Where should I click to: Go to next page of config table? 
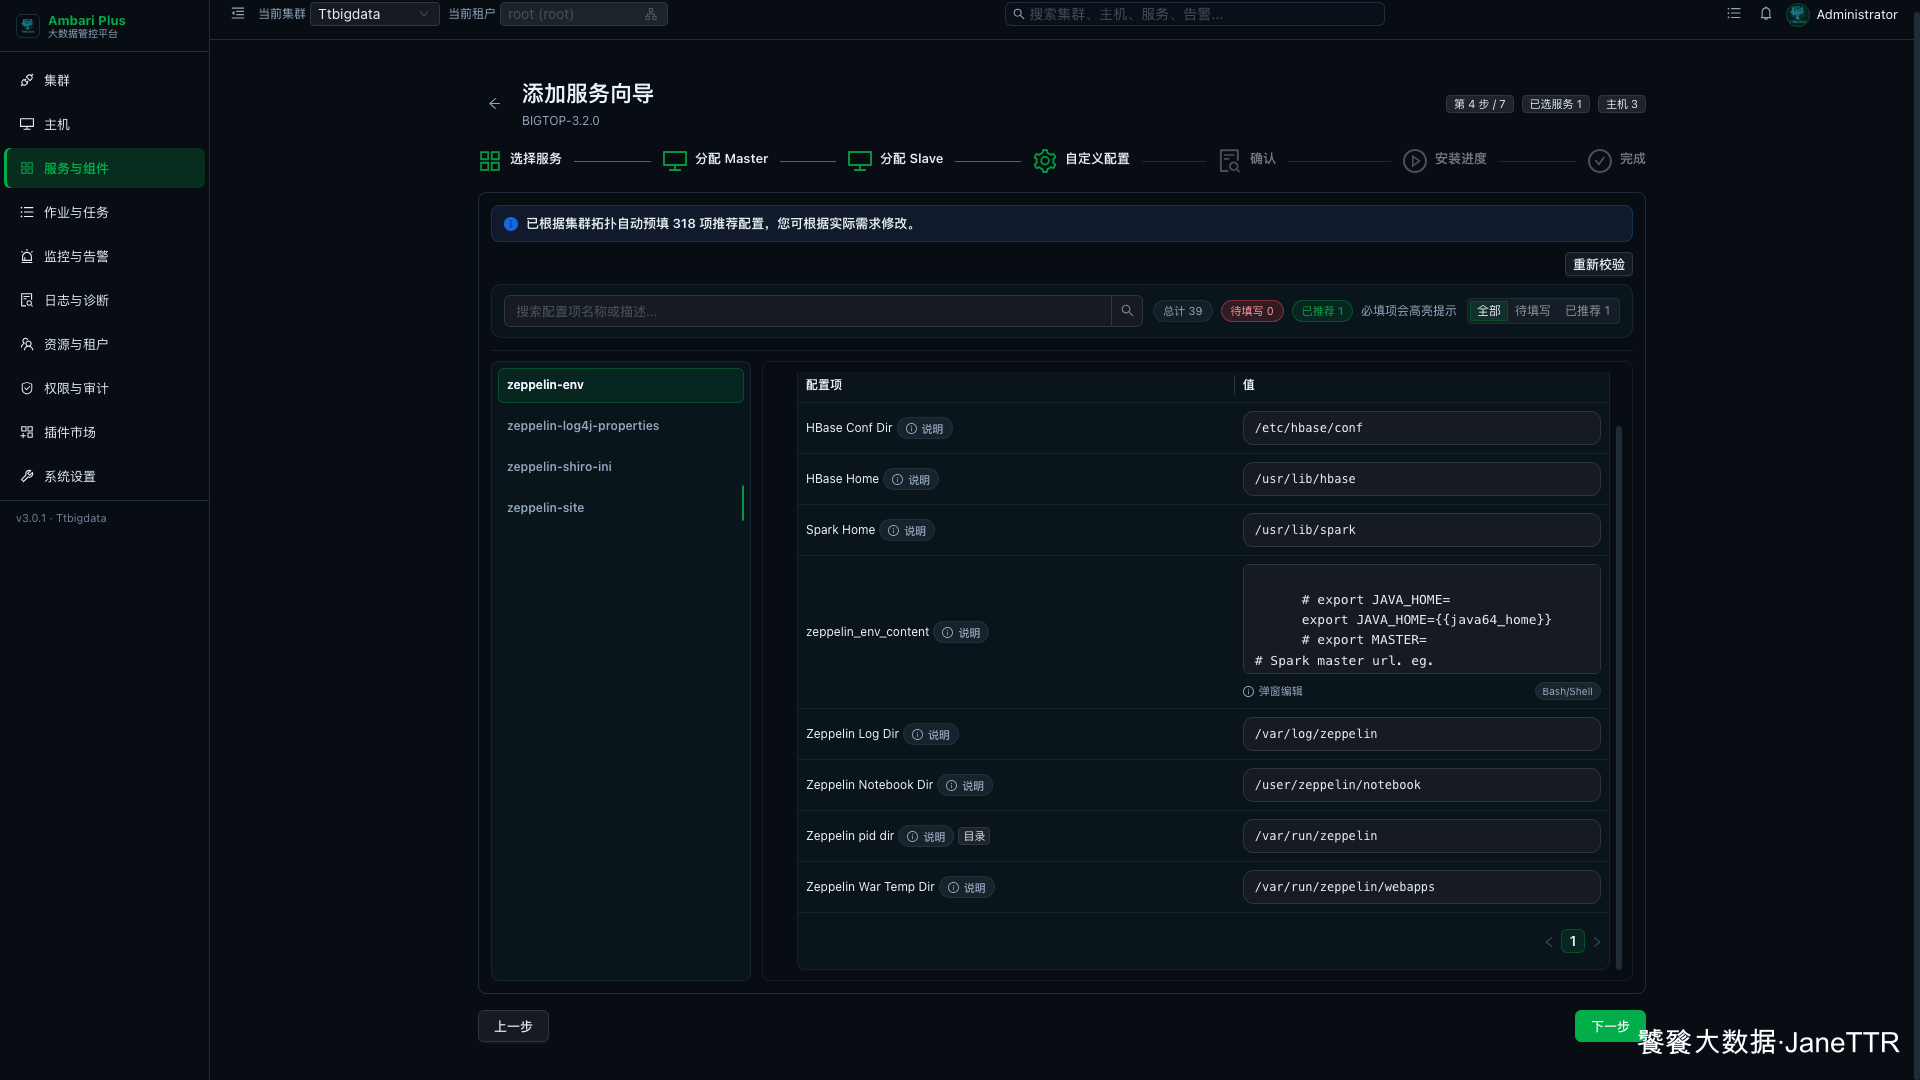1597,942
